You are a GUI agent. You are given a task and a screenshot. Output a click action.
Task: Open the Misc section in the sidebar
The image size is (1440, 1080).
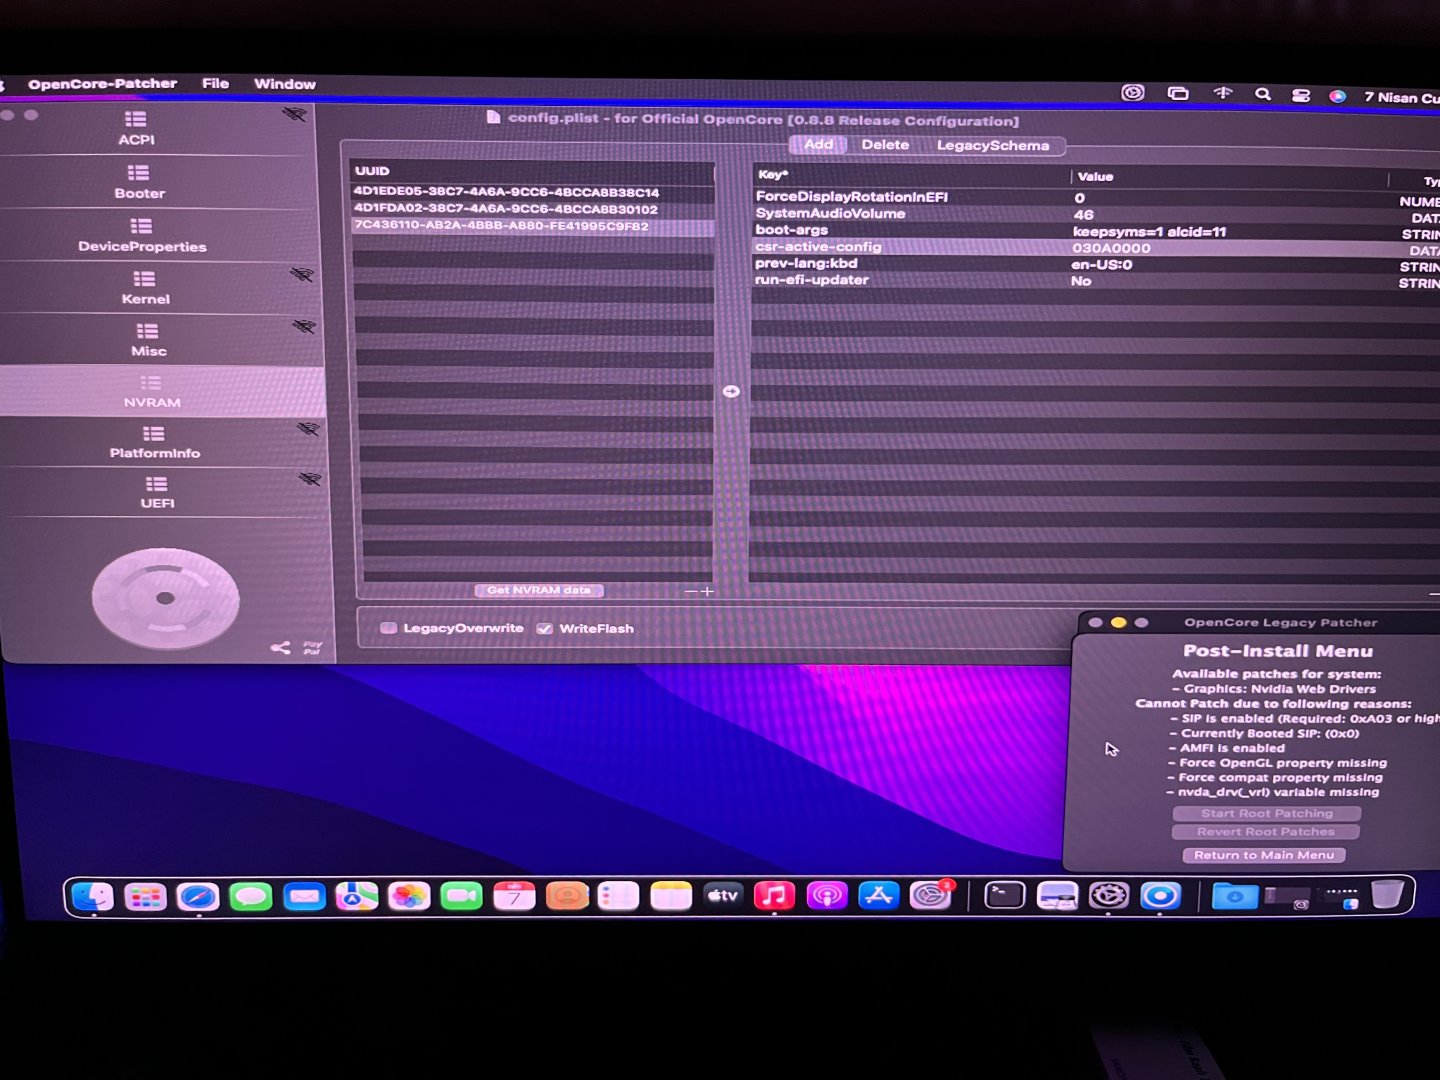(148, 340)
